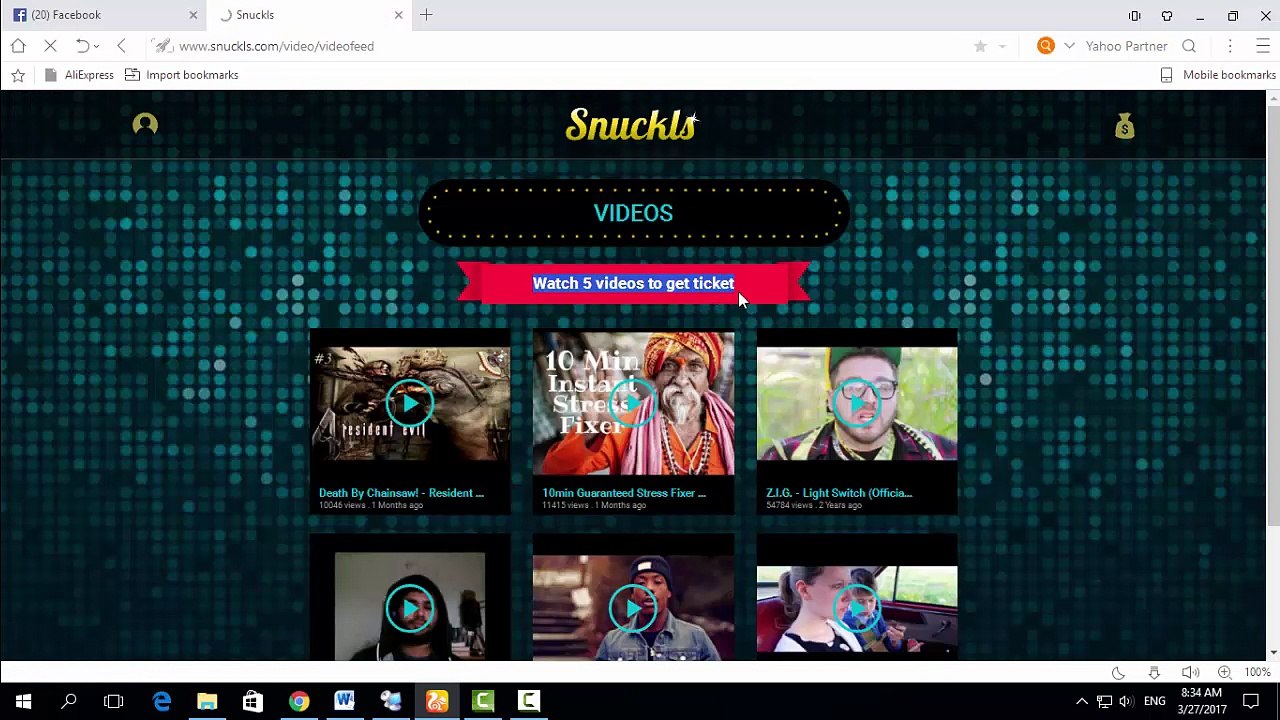The image size is (1280, 720).
Task: Open the three-dot vertical menu
Action: click(x=1230, y=46)
